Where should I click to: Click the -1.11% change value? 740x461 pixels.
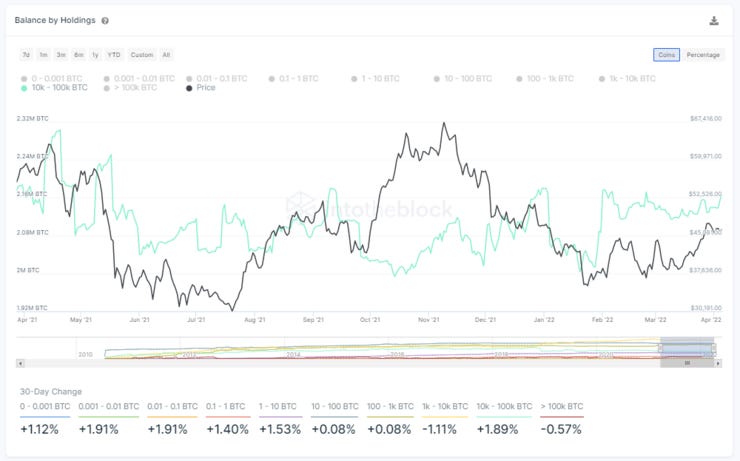[439, 429]
